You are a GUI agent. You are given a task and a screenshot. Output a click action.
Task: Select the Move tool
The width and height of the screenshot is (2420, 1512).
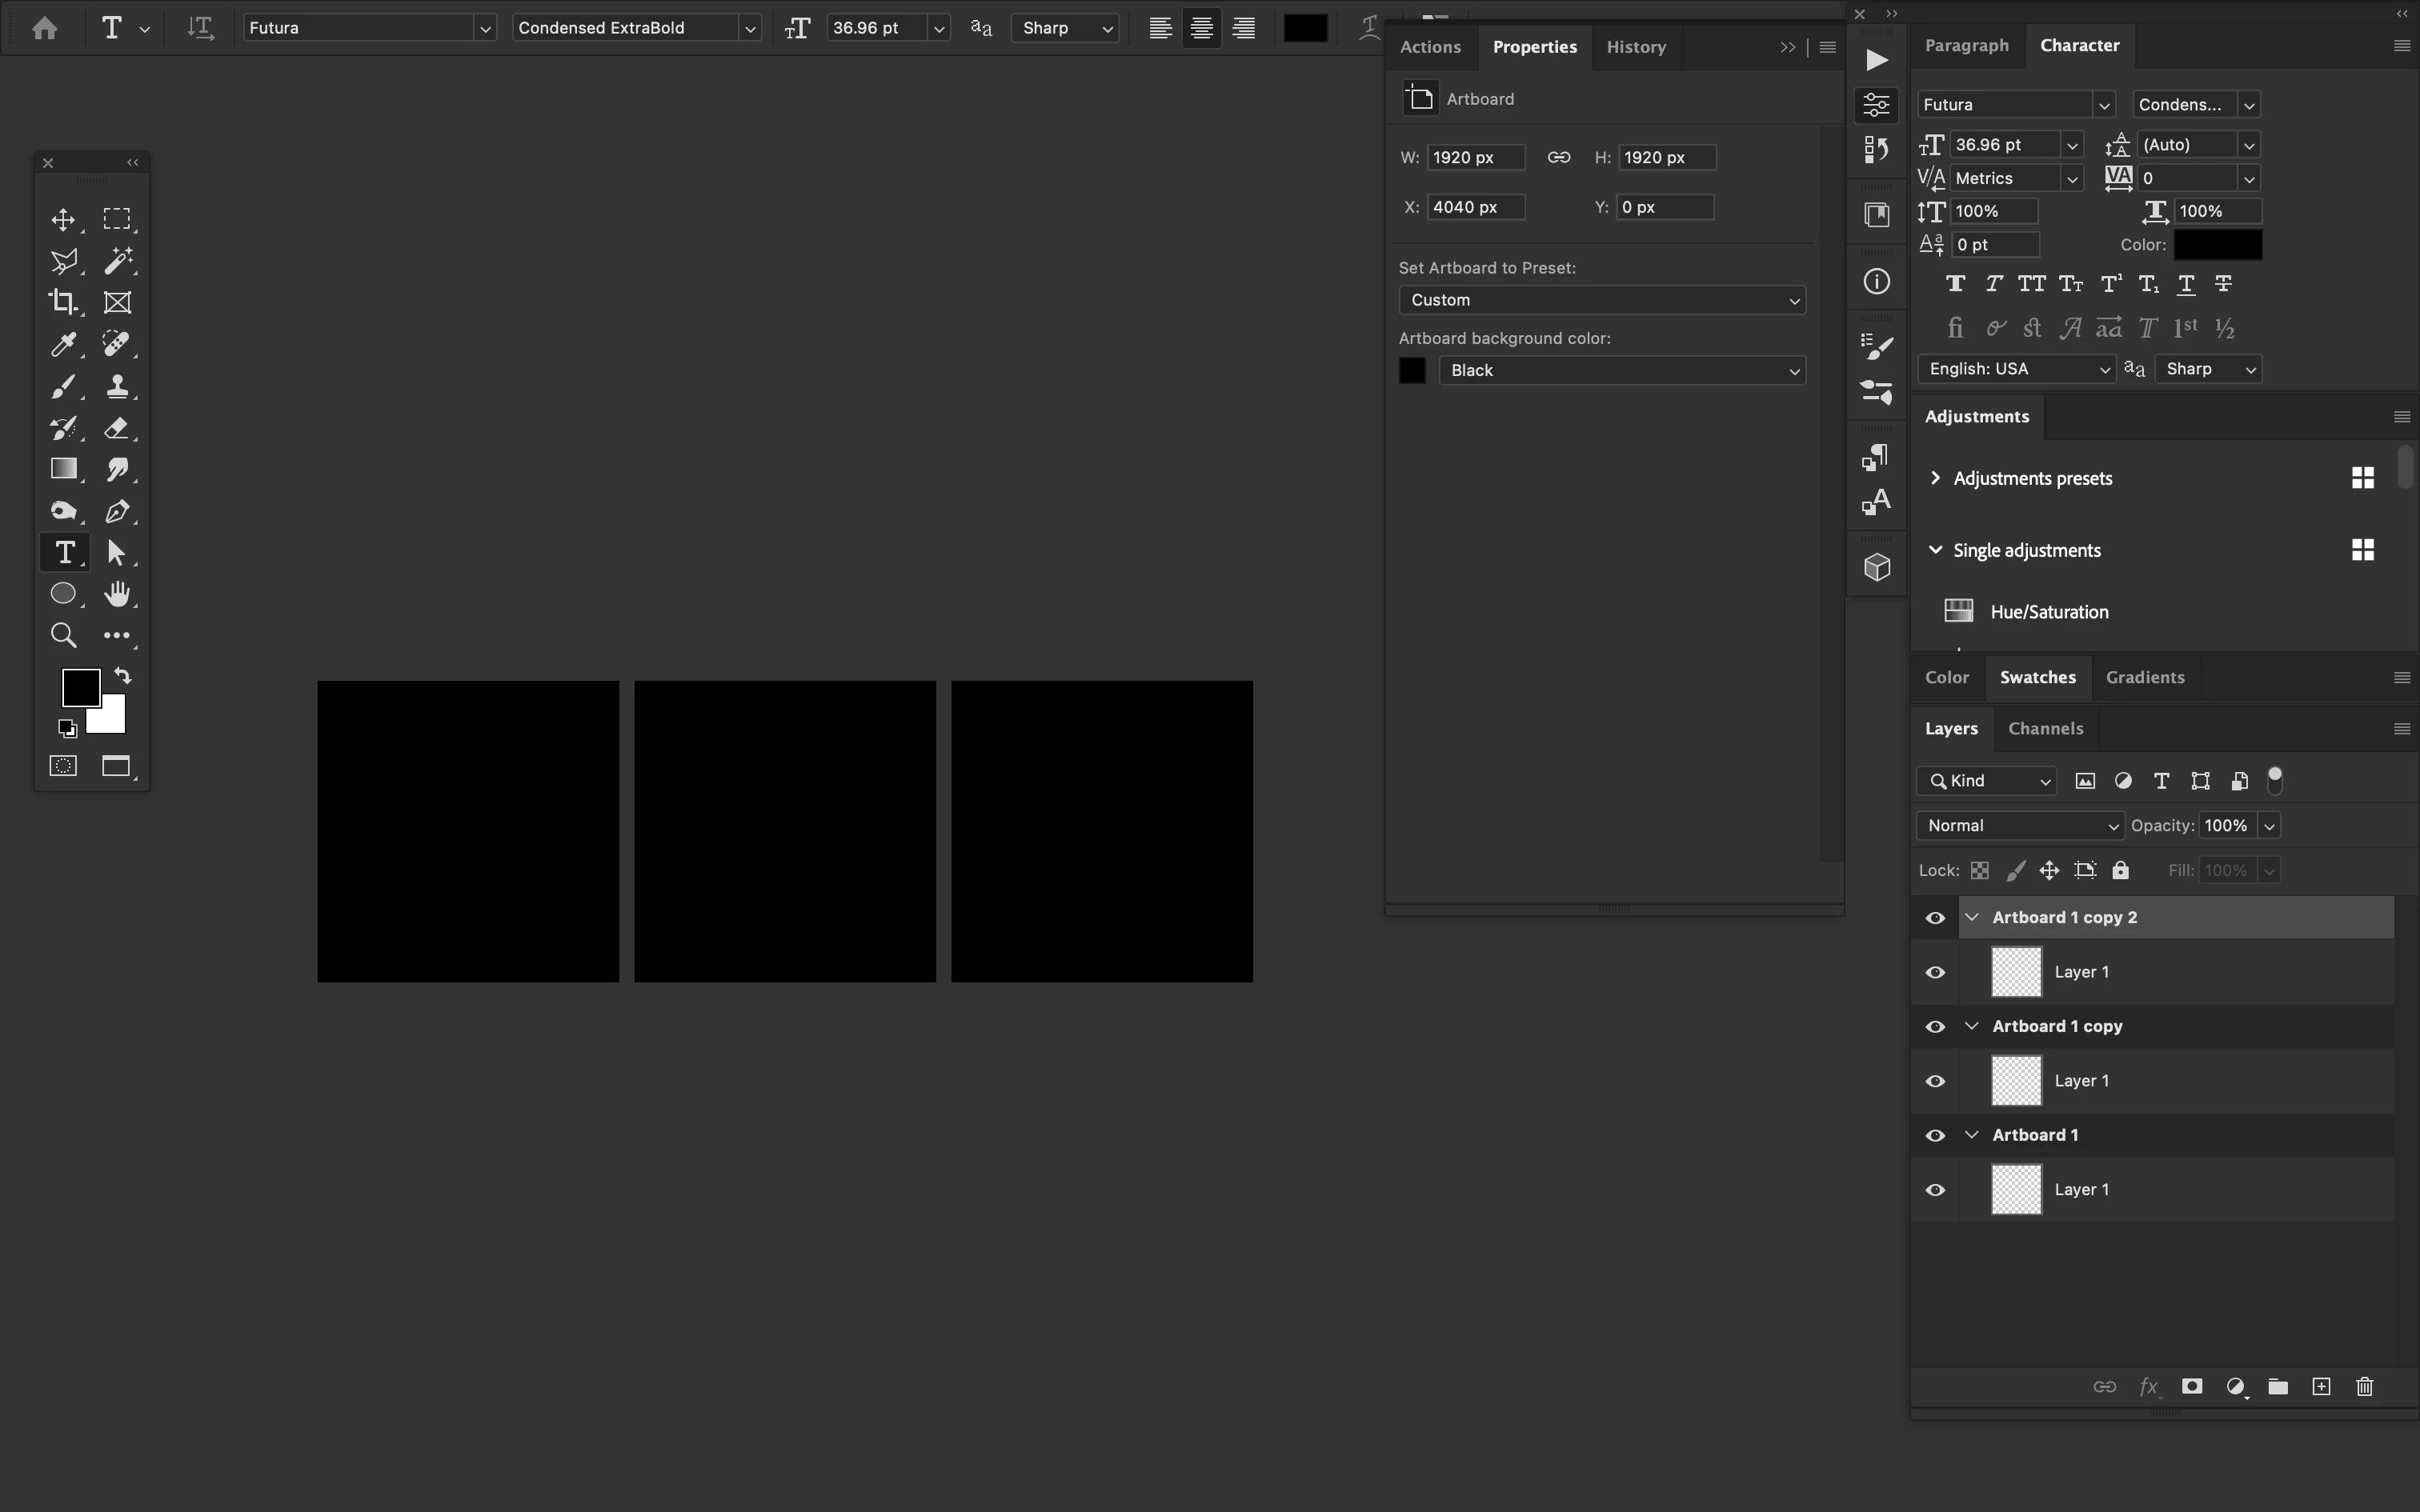(x=63, y=219)
